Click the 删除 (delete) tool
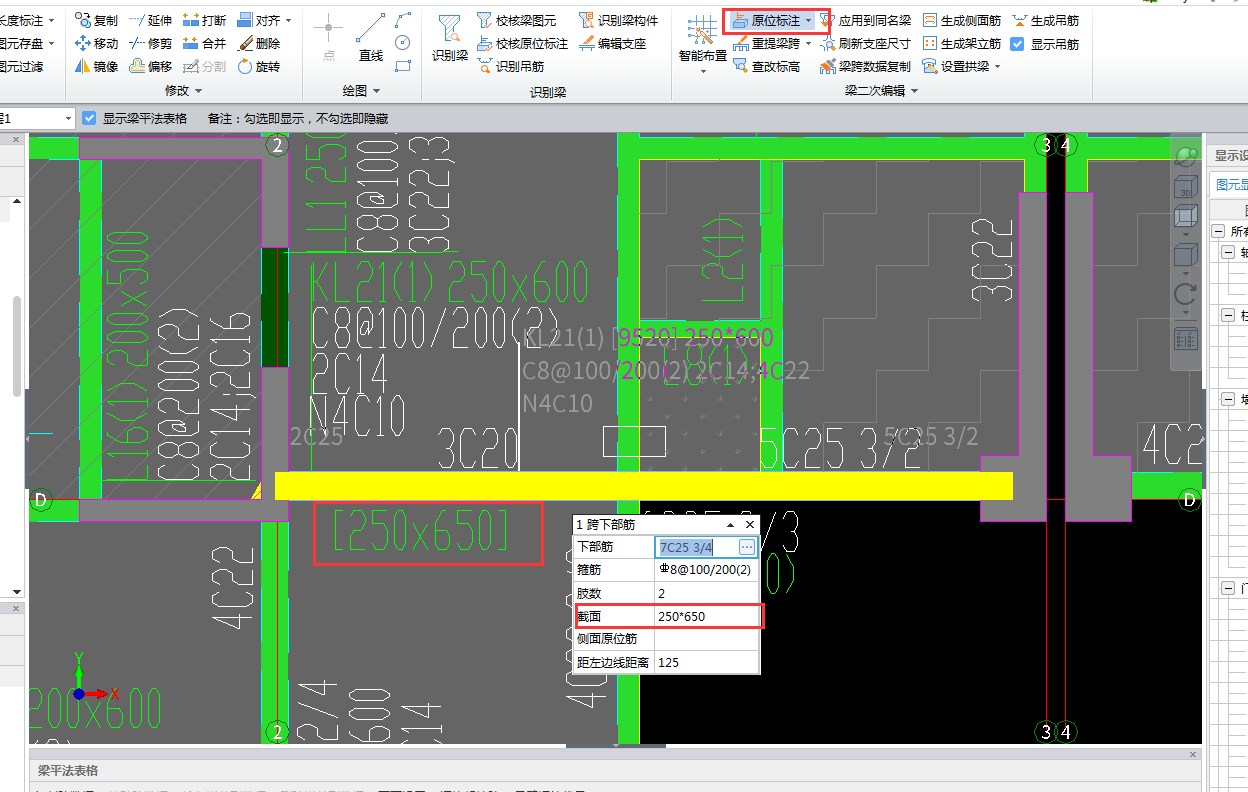Screen dimensions: 1248x792 pos(259,43)
